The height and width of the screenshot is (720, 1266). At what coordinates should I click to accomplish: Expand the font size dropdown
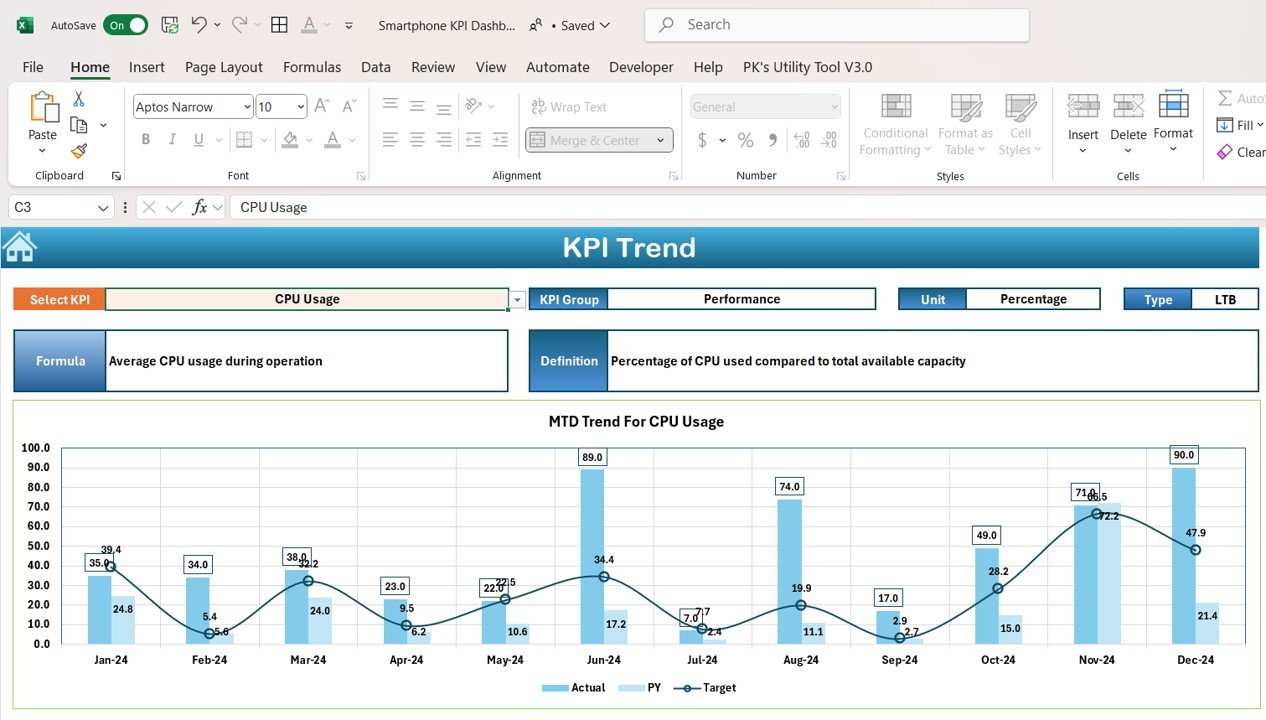(x=300, y=107)
